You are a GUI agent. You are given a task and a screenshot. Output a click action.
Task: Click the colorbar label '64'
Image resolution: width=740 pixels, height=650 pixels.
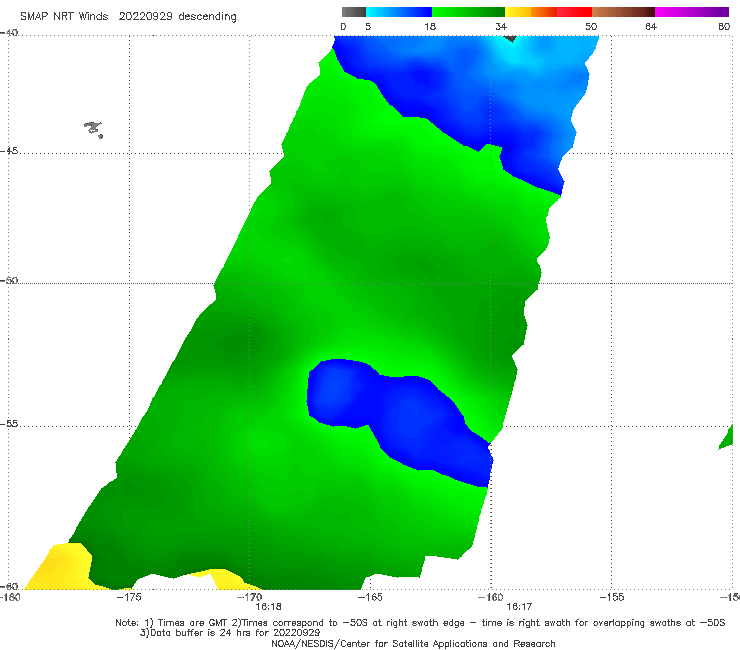click(651, 26)
